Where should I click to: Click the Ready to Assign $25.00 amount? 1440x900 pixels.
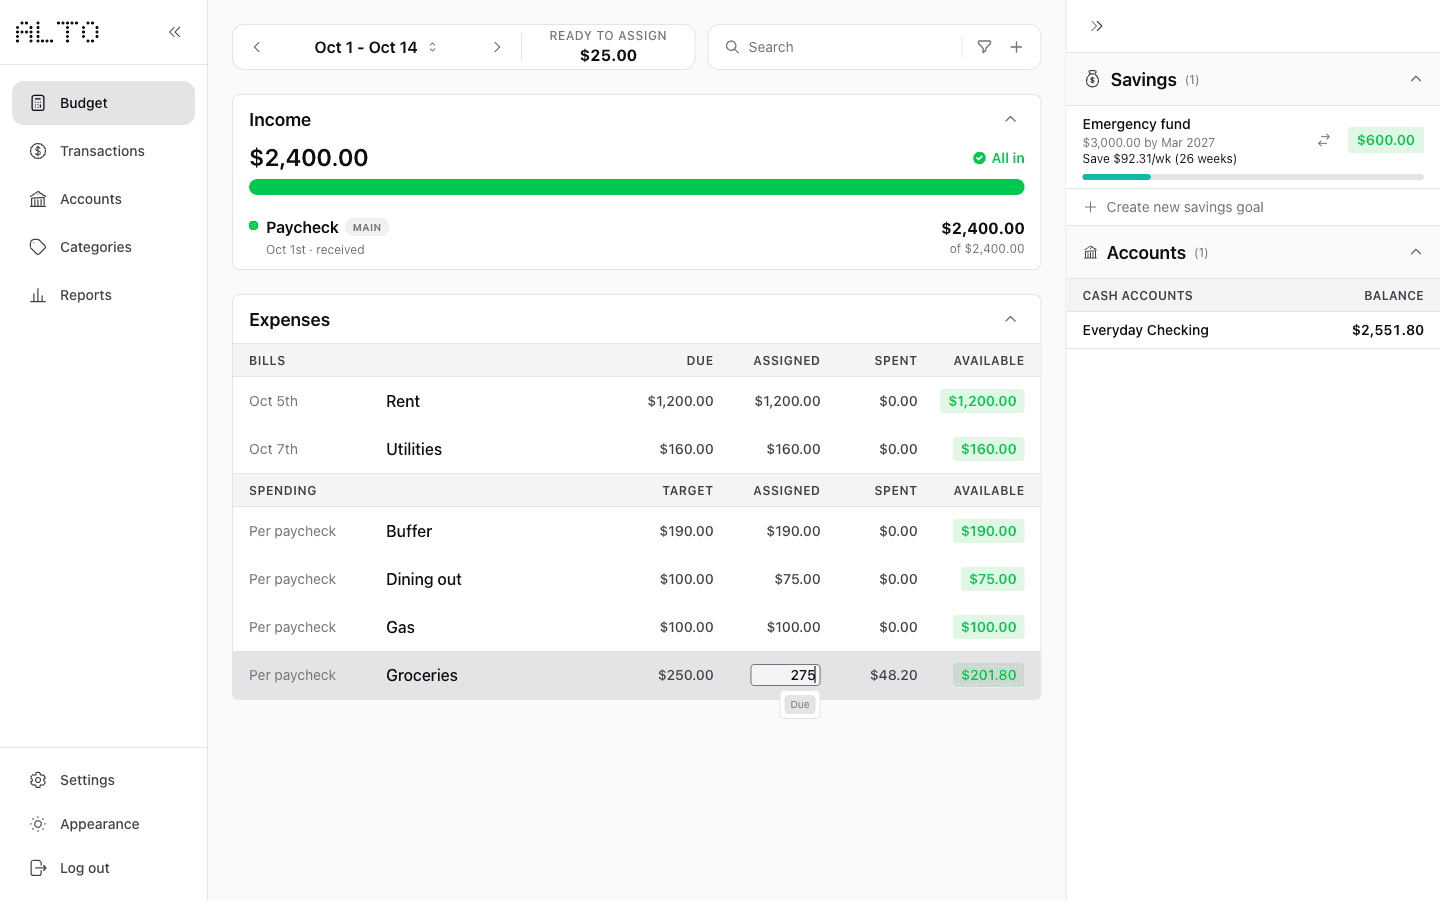click(x=608, y=56)
